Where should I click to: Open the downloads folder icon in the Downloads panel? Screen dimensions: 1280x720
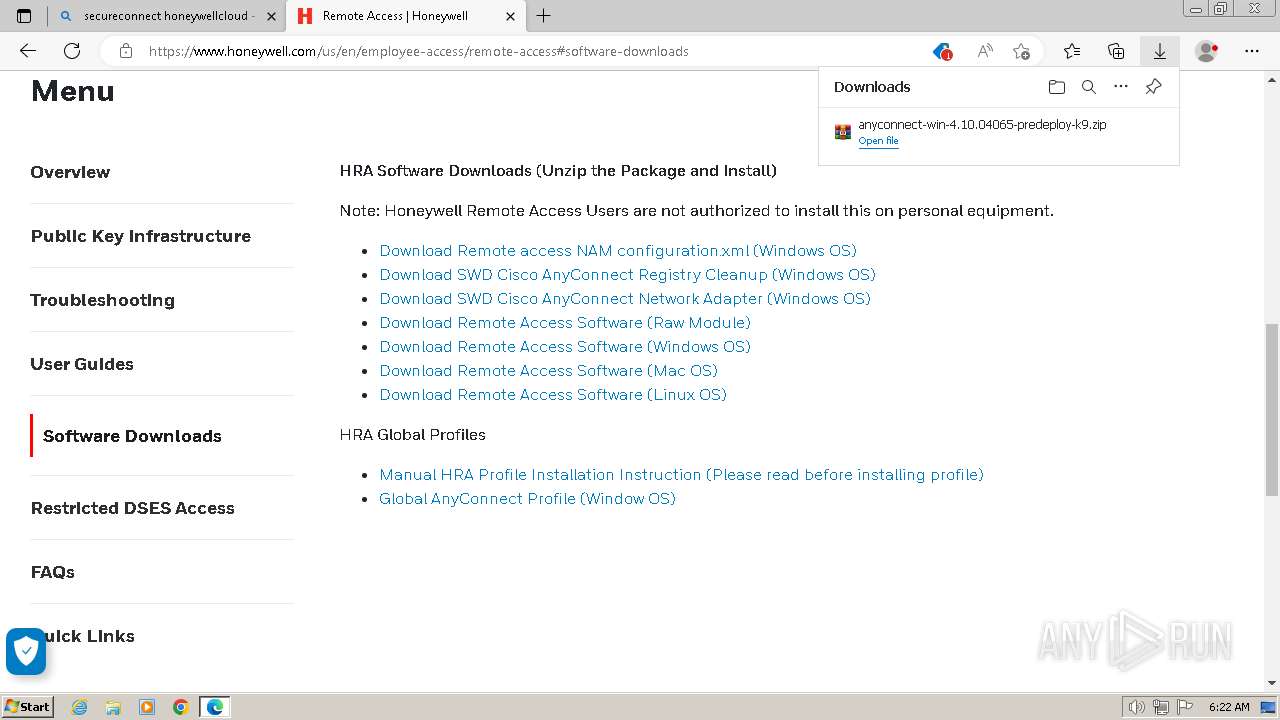[1057, 87]
